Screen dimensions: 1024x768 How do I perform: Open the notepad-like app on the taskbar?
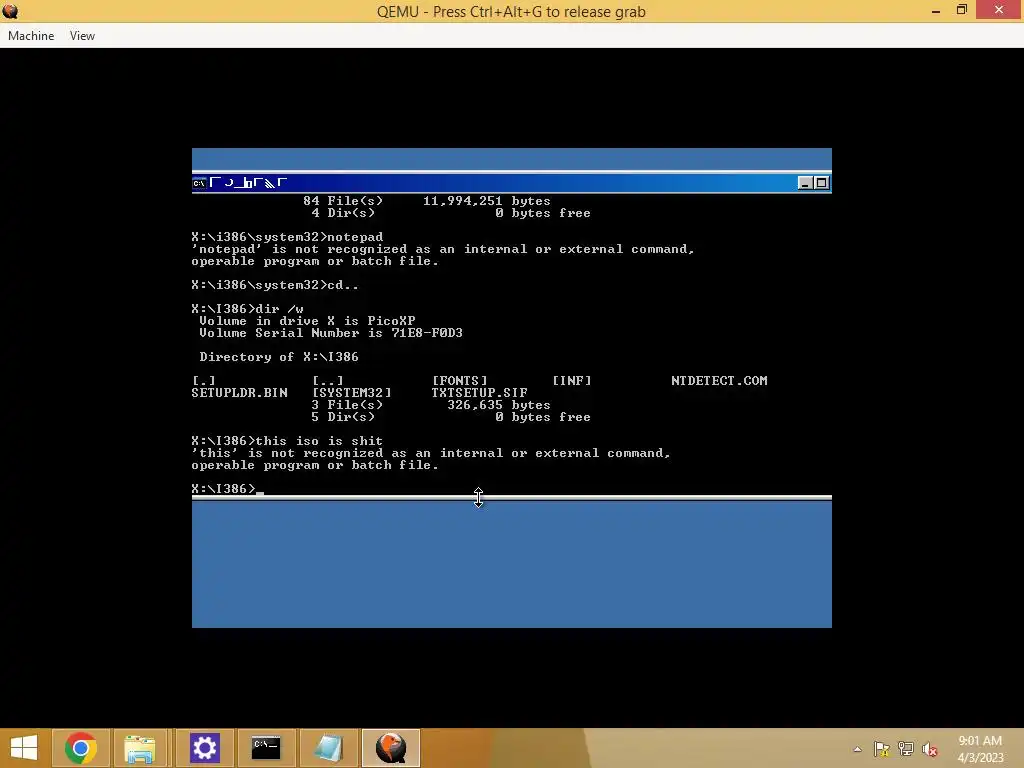click(x=328, y=748)
